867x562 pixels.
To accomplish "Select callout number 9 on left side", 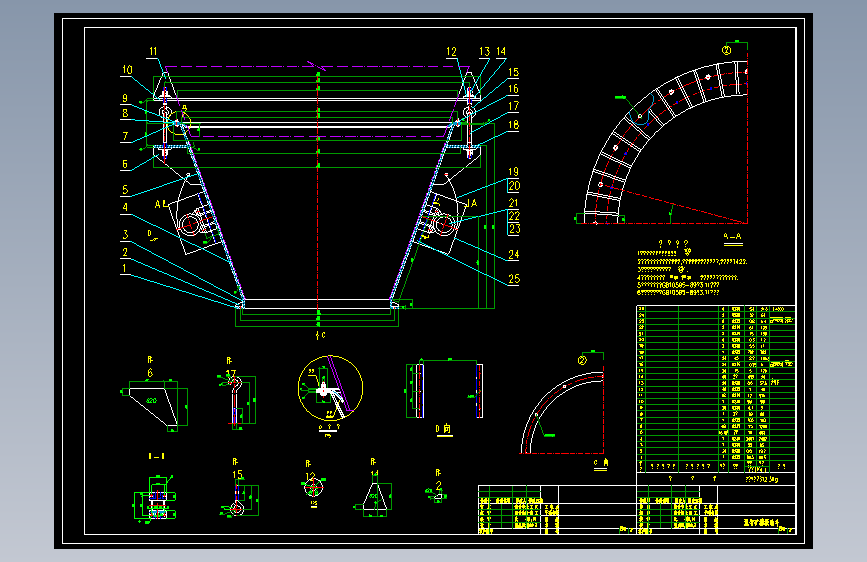I will click(125, 98).
